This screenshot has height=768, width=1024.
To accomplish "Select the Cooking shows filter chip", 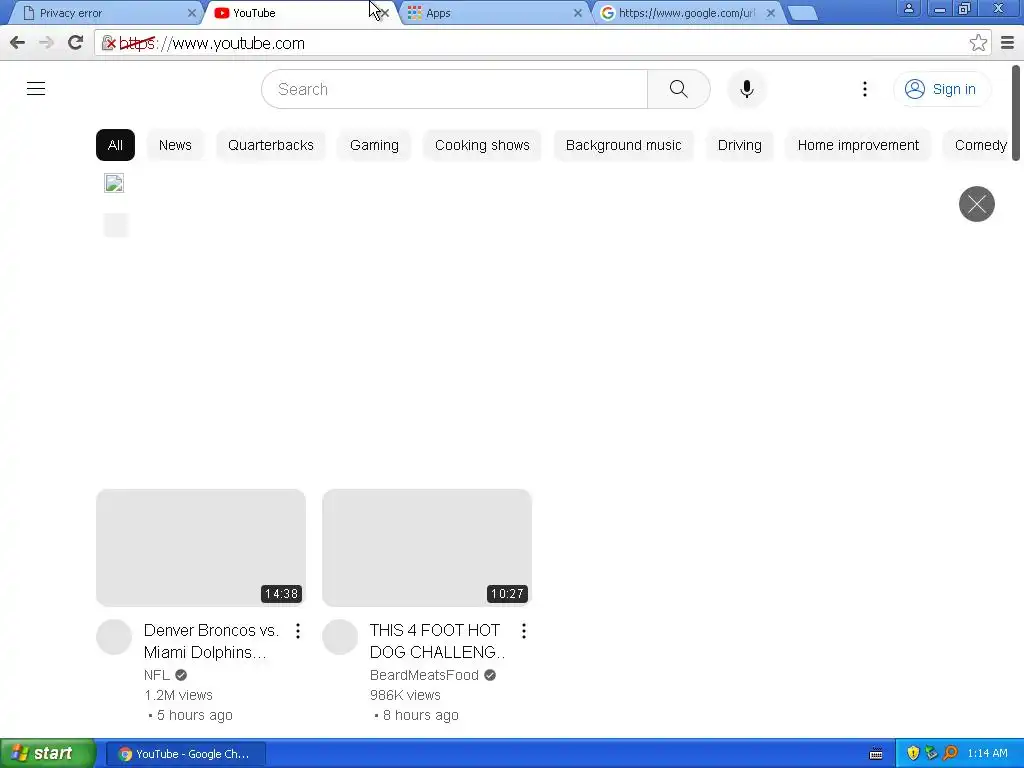I will click(x=482, y=145).
